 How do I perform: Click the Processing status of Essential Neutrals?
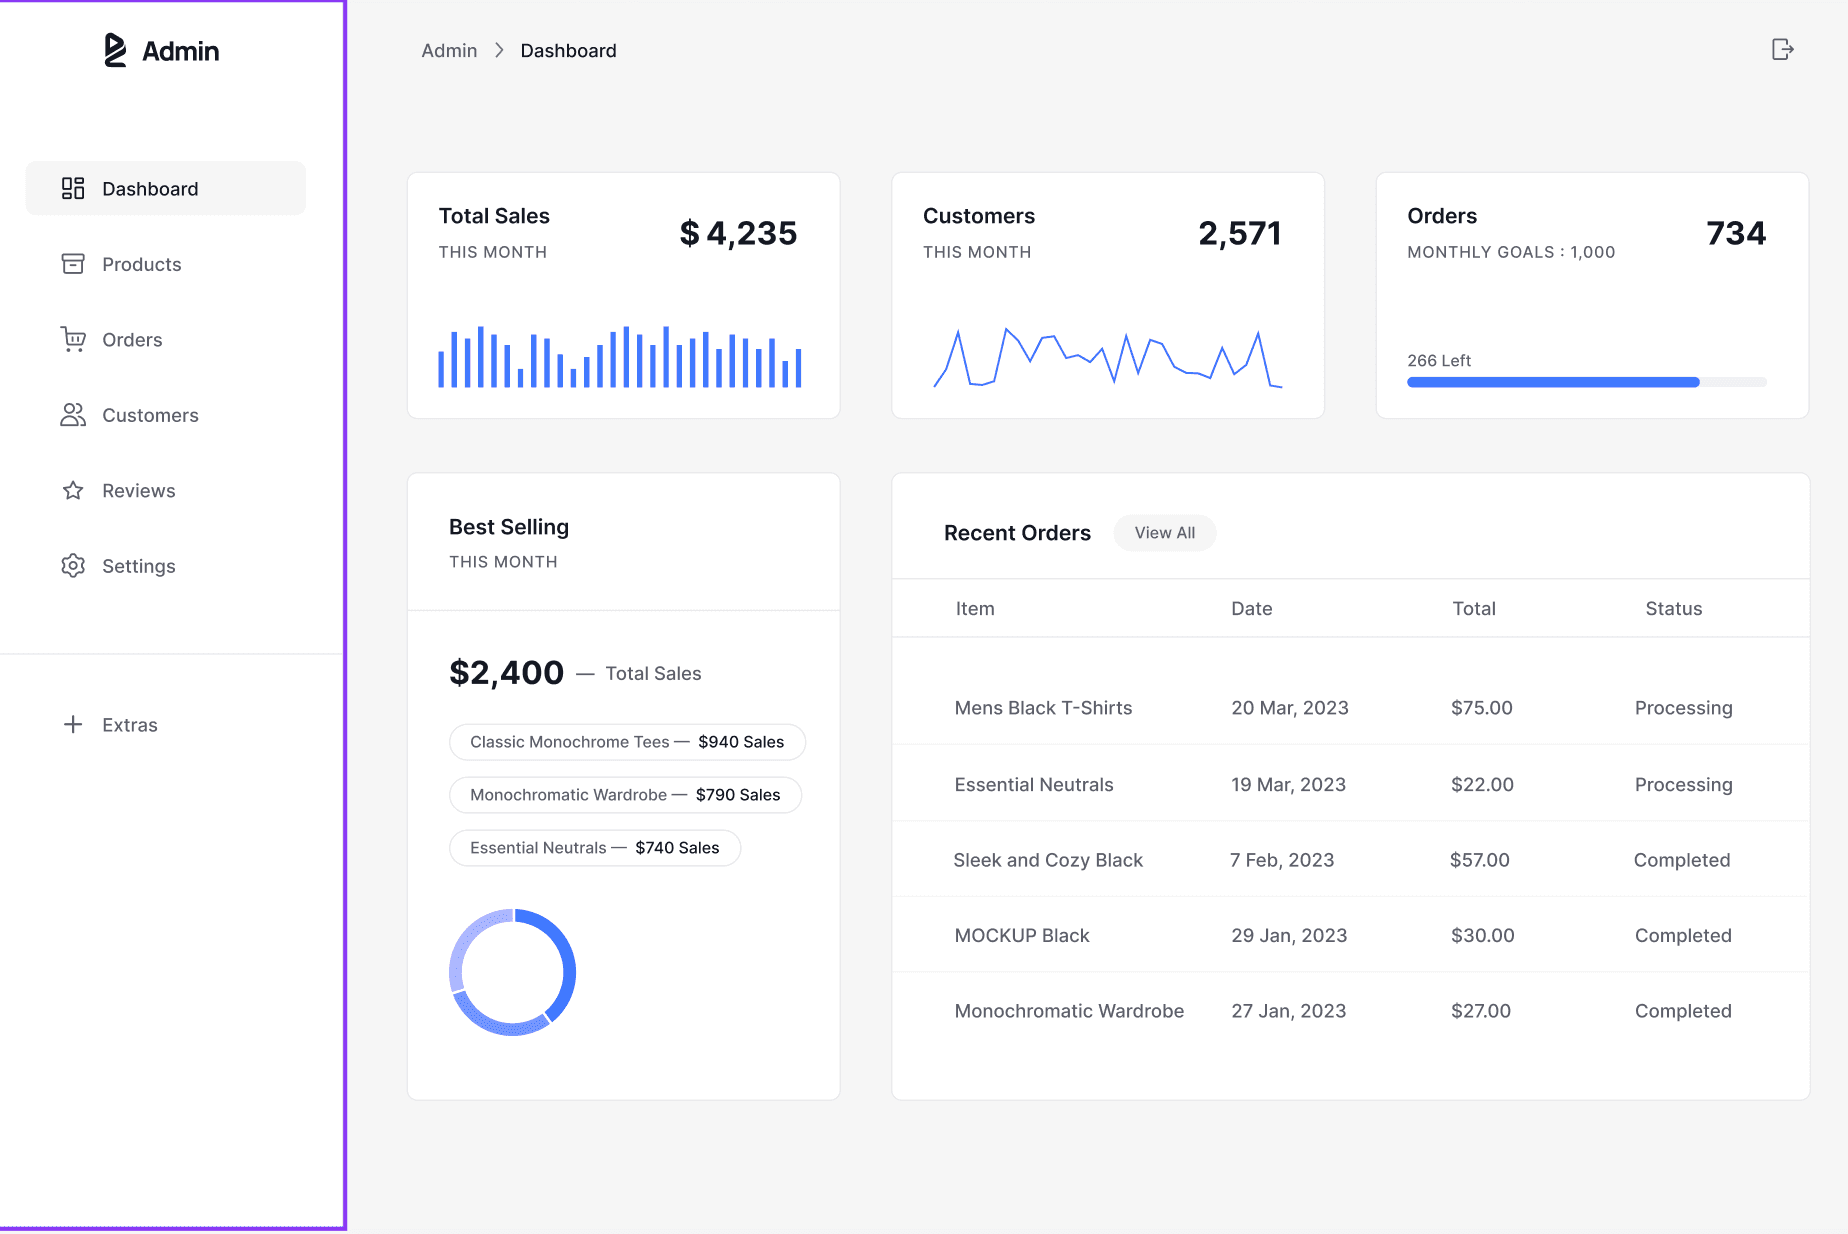[x=1683, y=784]
